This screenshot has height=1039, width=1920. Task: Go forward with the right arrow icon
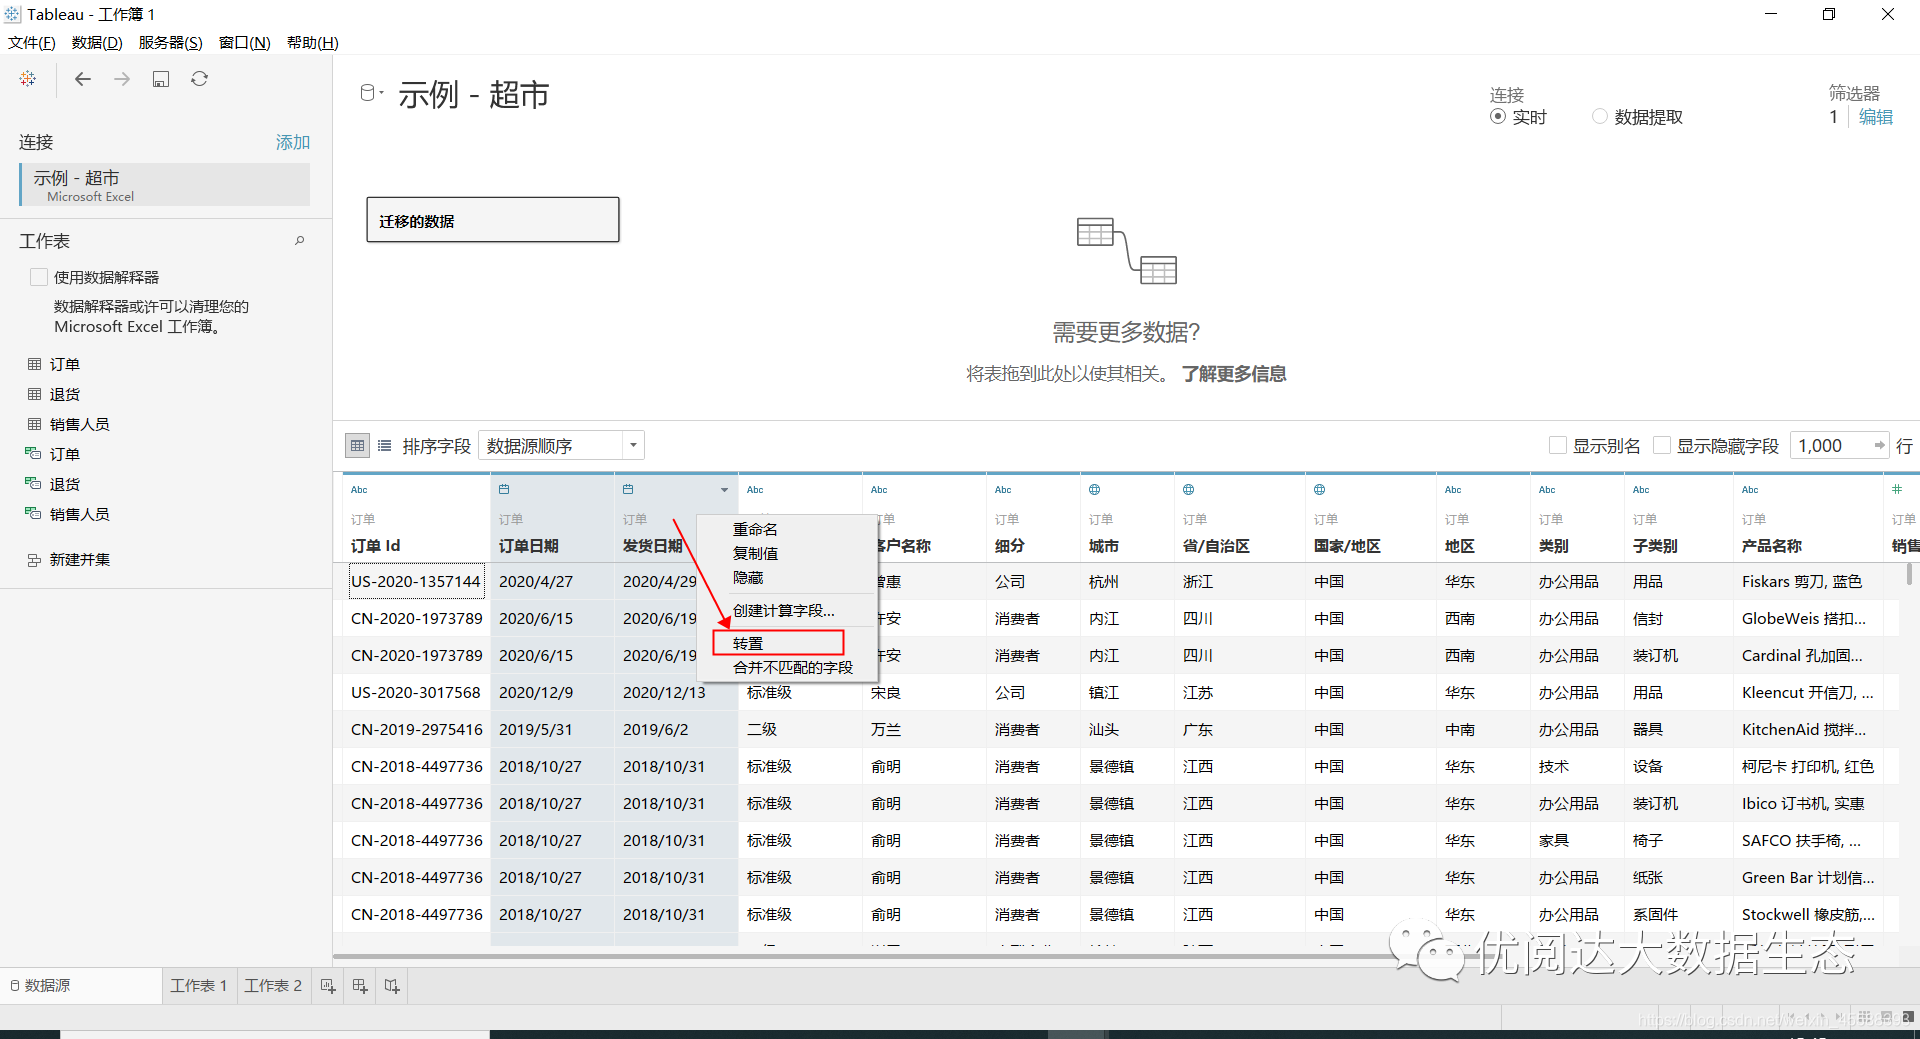point(122,79)
